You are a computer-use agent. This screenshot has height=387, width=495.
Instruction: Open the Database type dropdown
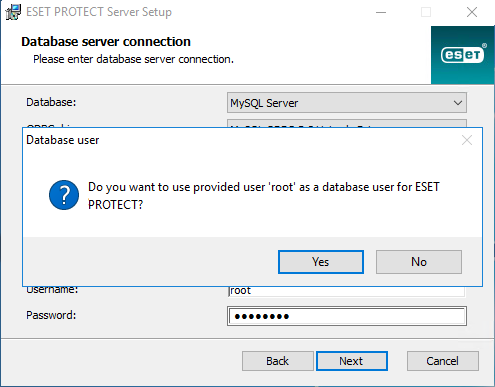point(347,103)
